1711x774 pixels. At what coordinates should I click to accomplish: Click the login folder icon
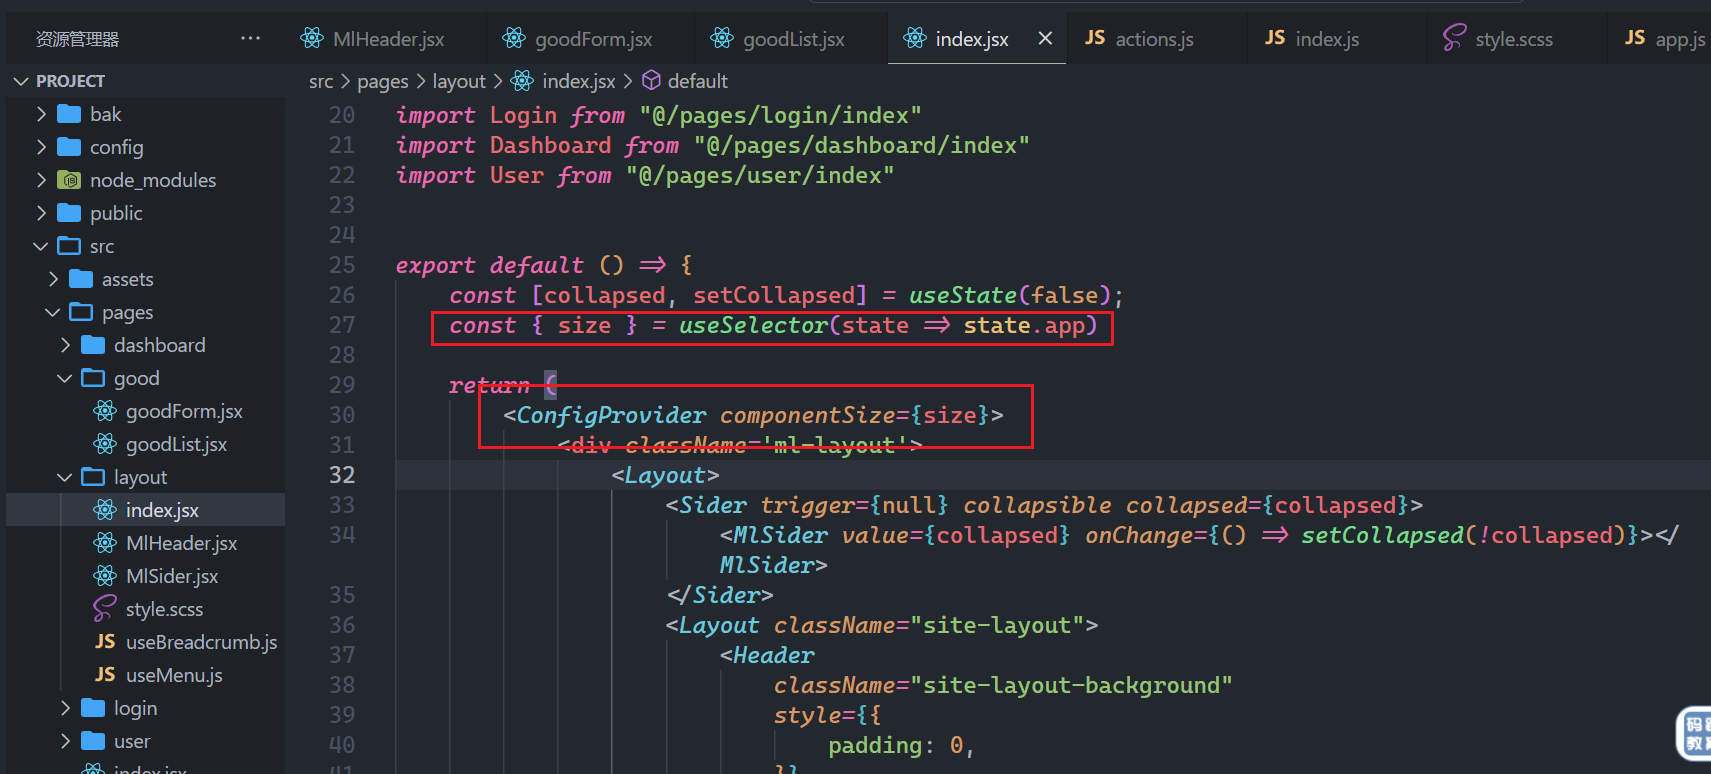click(93, 708)
